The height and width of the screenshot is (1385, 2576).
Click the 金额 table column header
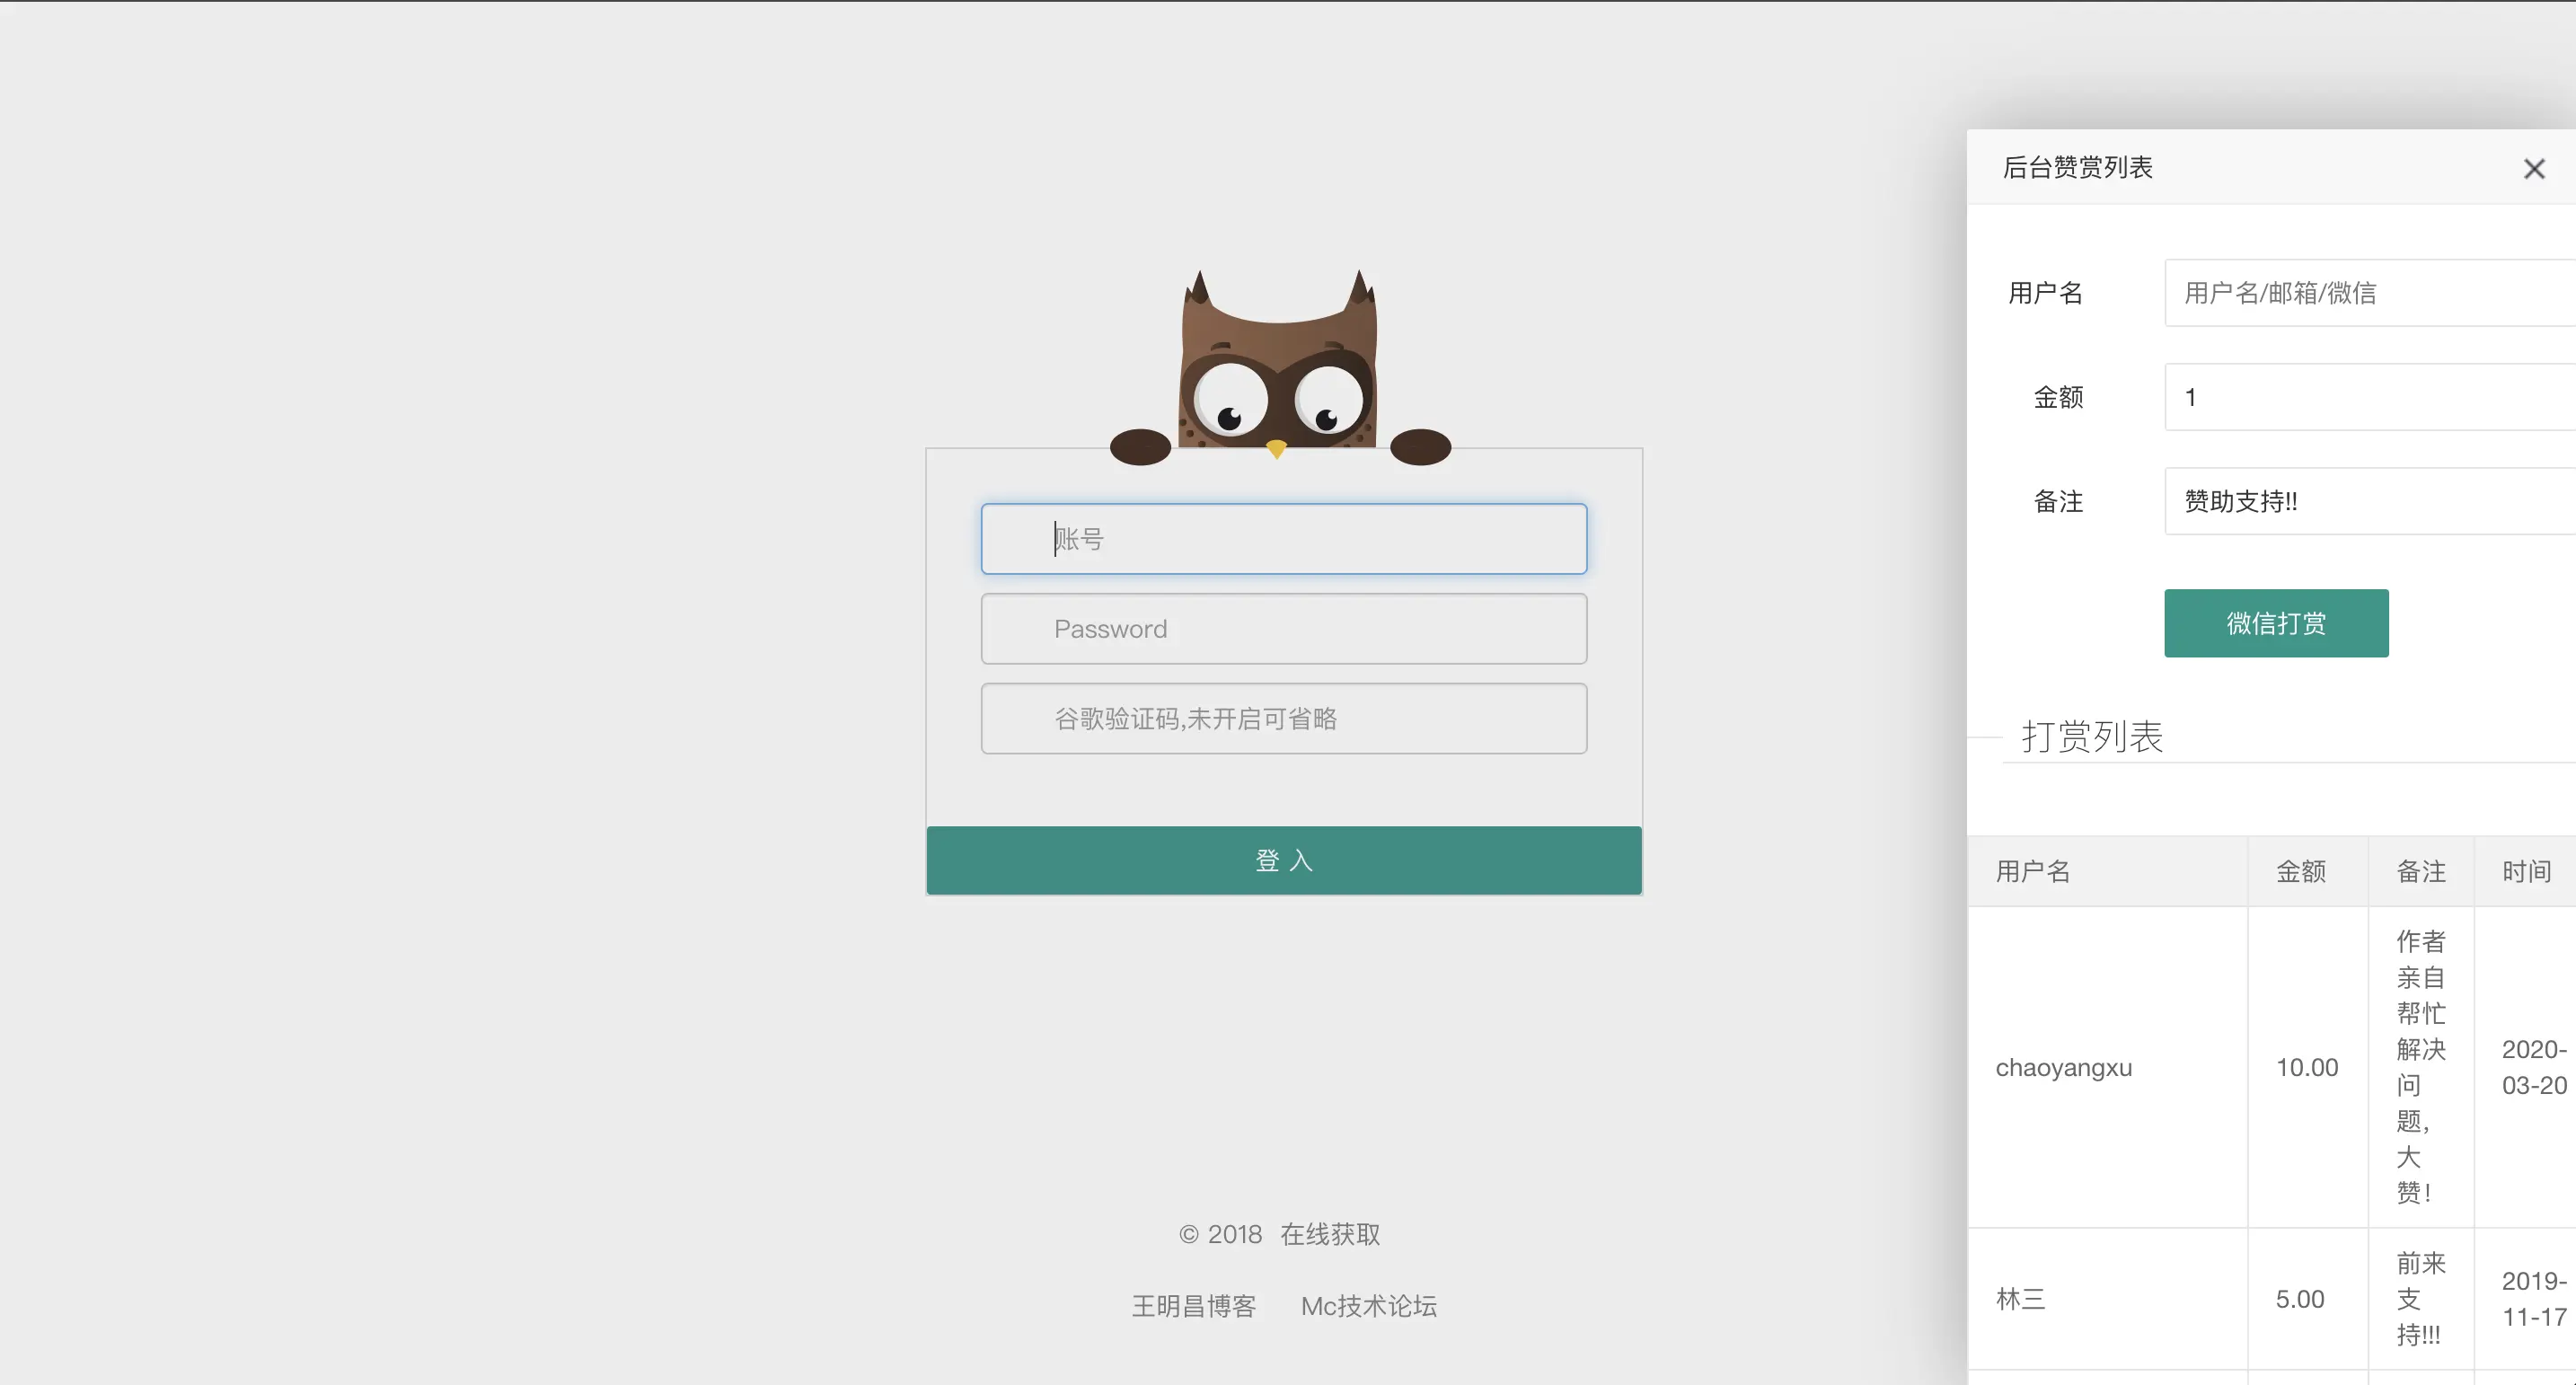(x=2301, y=871)
